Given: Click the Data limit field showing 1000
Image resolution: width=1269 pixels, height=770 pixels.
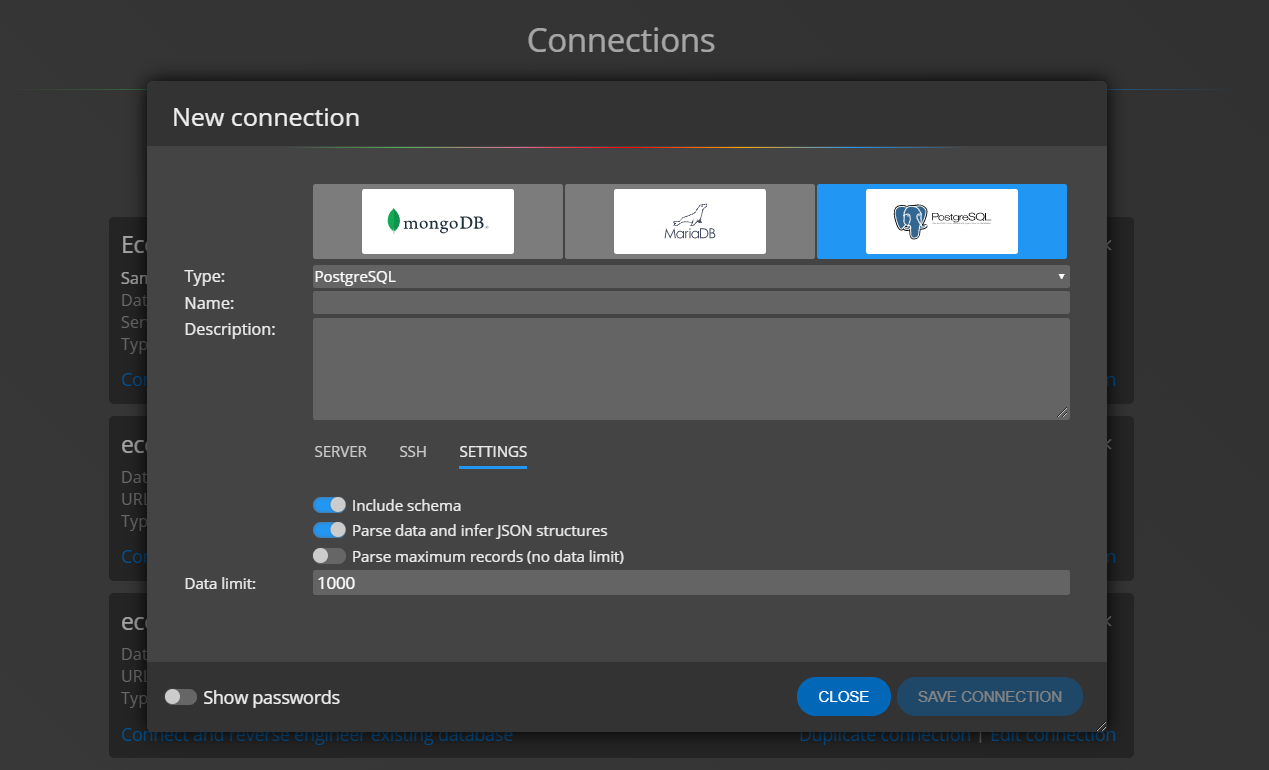Looking at the screenshot, I should click(691, 583).
